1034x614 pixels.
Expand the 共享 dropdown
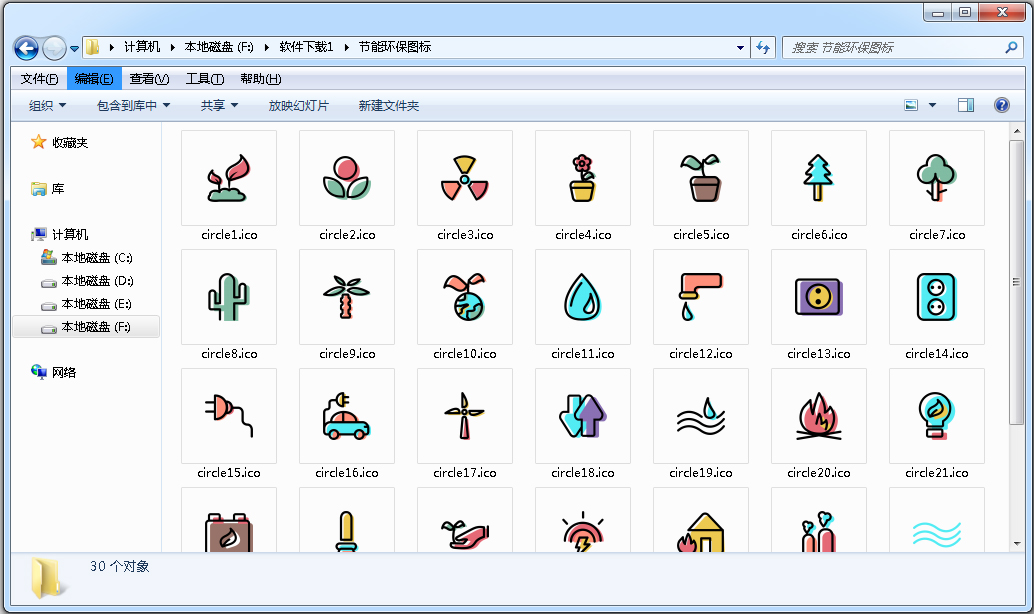[218, 104]
